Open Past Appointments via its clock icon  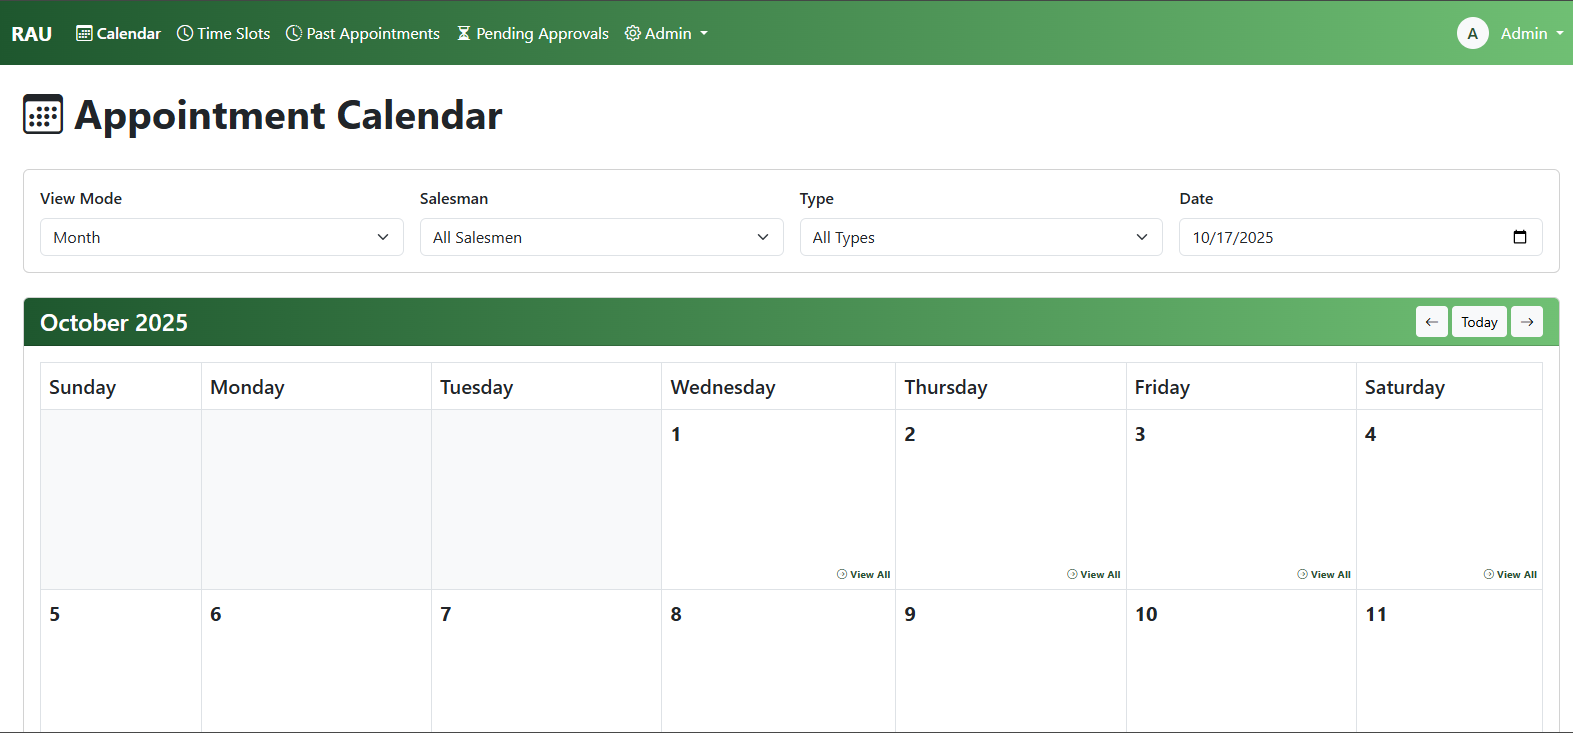(x=293, y=33)
